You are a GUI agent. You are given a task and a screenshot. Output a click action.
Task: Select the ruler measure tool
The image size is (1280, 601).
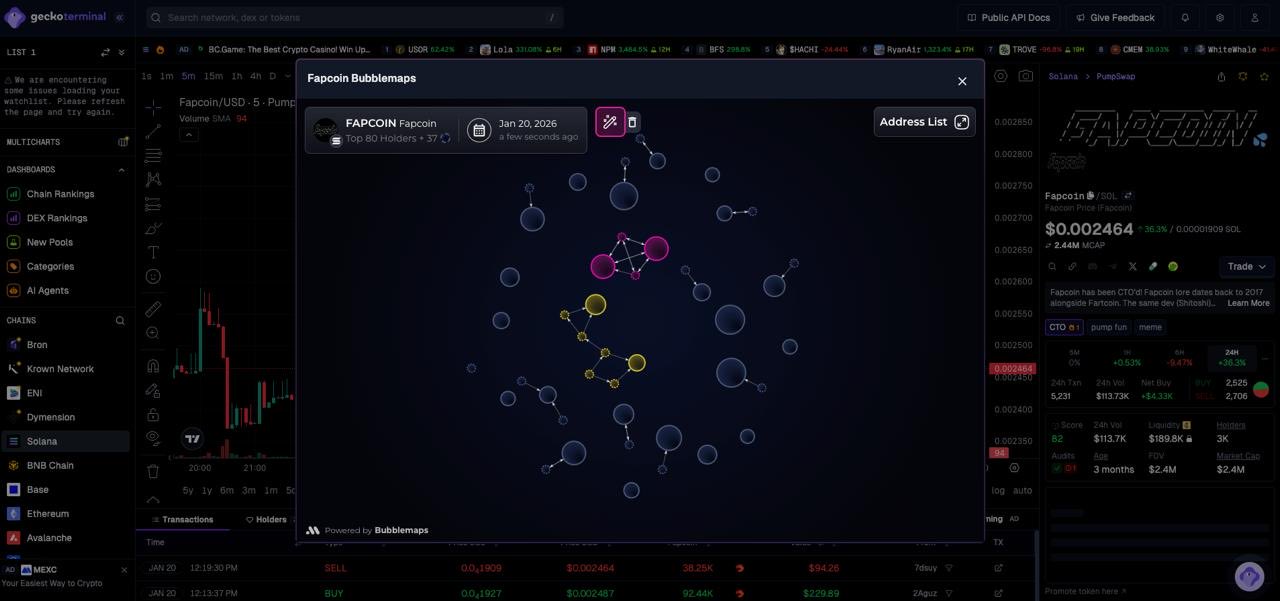point(153,309)
